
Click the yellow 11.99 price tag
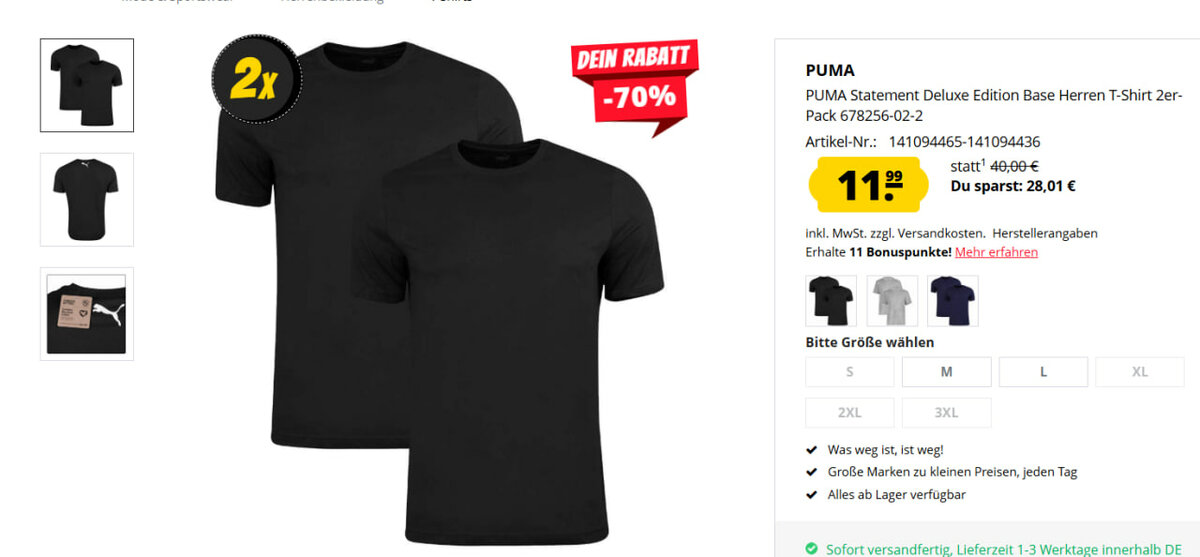click(x=861, y=185)
